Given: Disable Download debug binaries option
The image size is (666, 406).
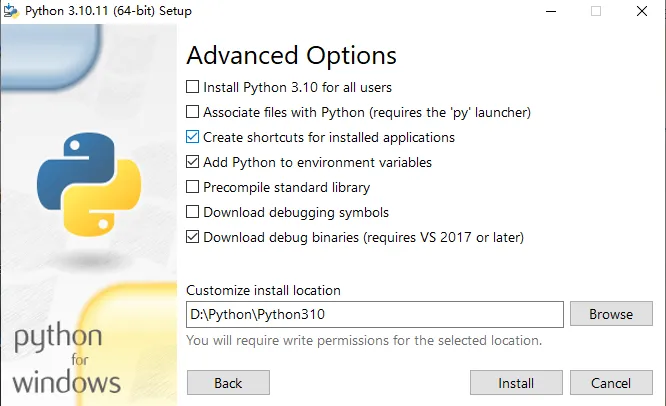Looking at the screenshot, I should pyautogui.click(x=194, y=237).
